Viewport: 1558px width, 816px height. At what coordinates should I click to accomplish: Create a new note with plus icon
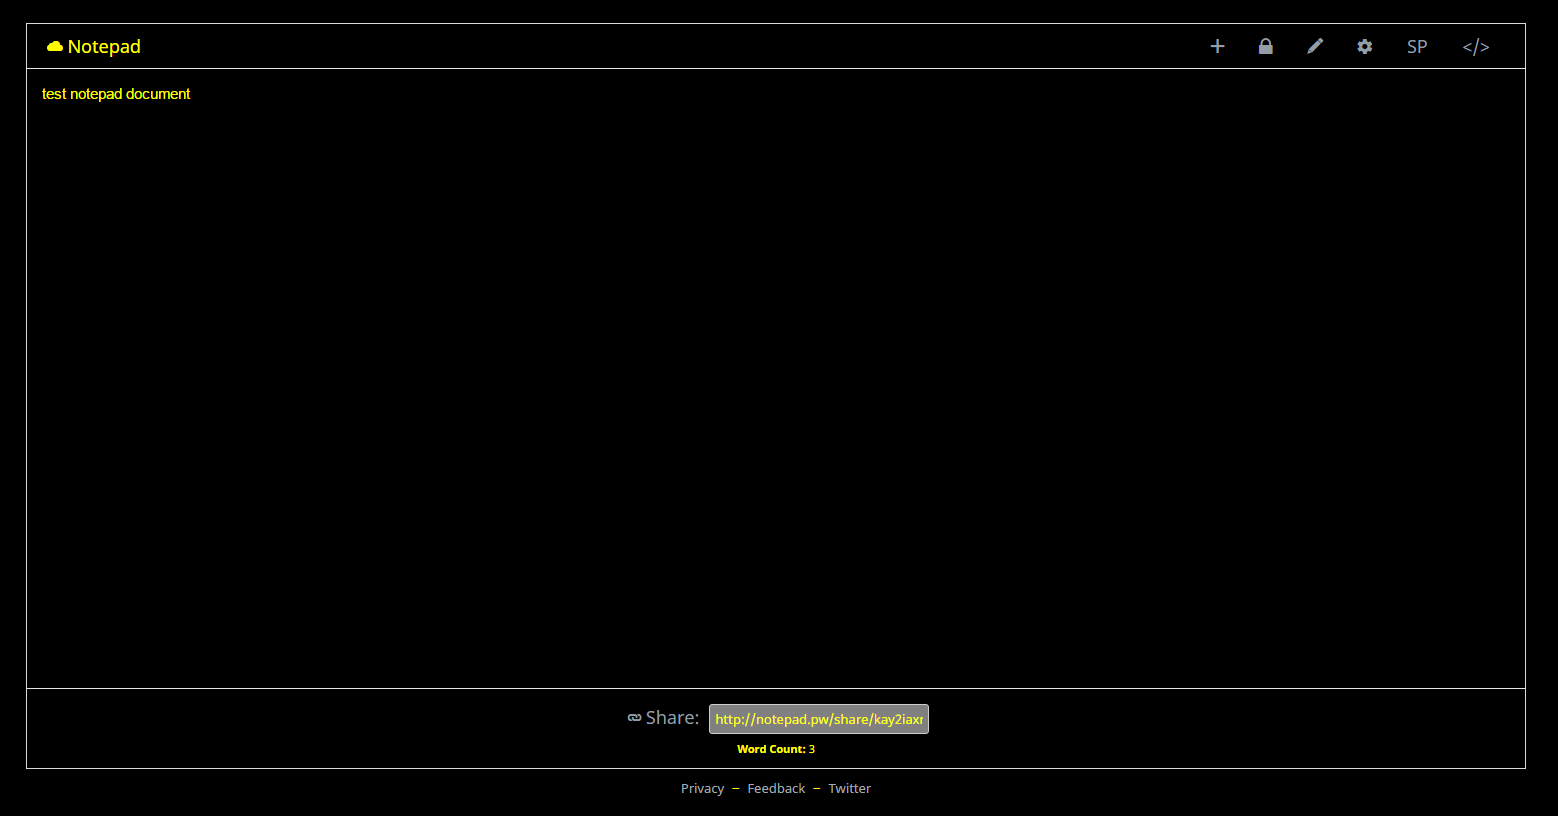pos(1217,46)
